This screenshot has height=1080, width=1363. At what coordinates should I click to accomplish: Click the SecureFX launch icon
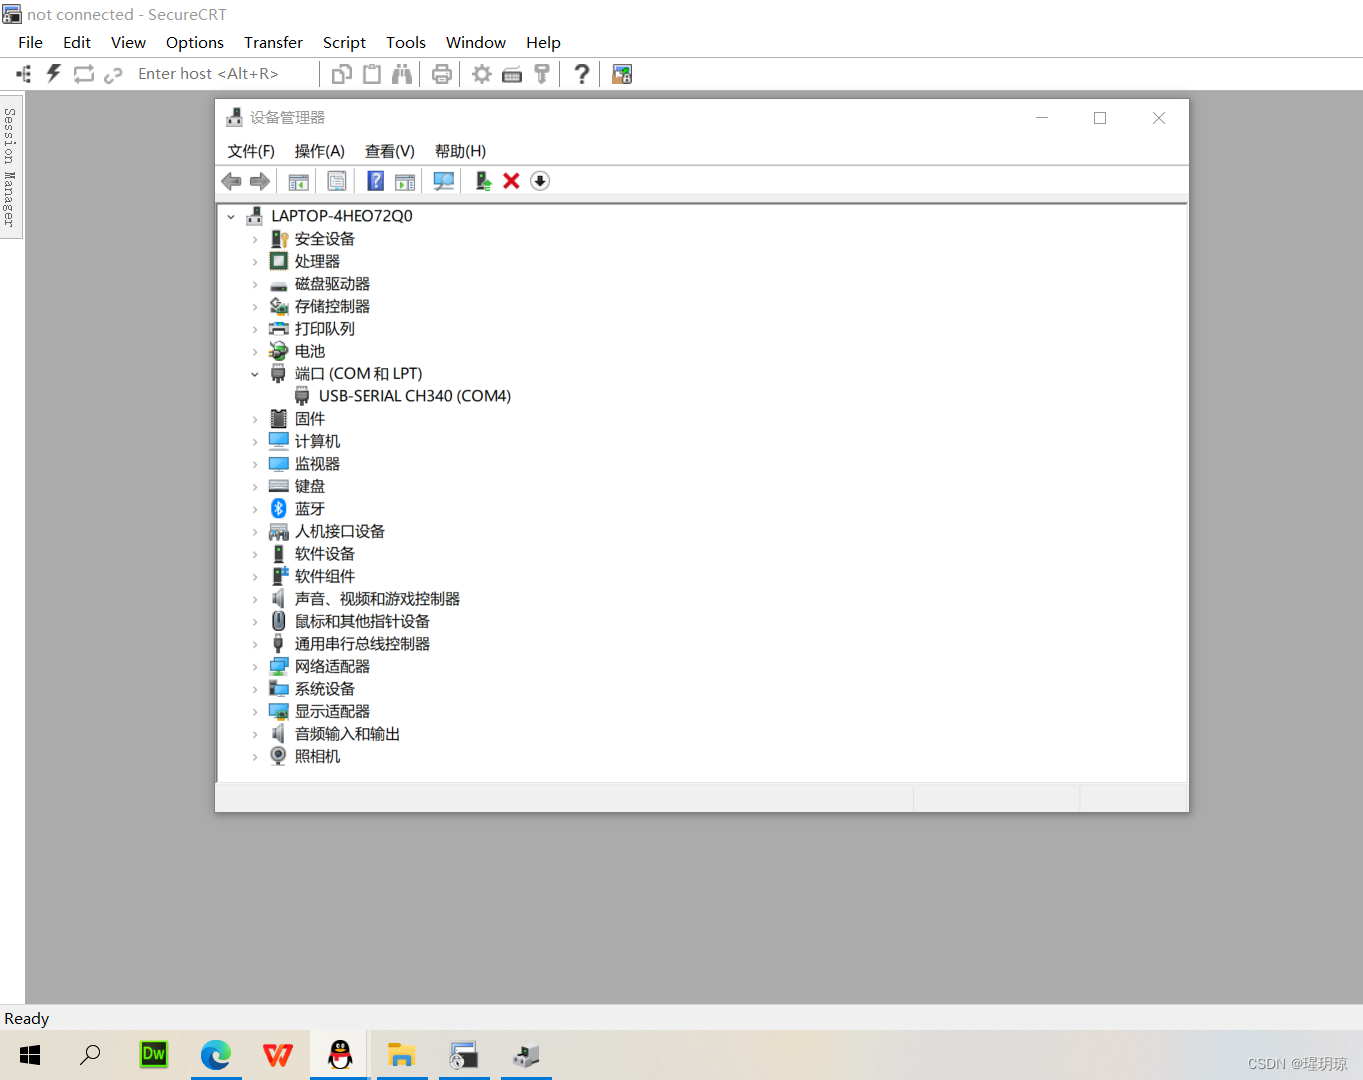(x=622, y=74)
